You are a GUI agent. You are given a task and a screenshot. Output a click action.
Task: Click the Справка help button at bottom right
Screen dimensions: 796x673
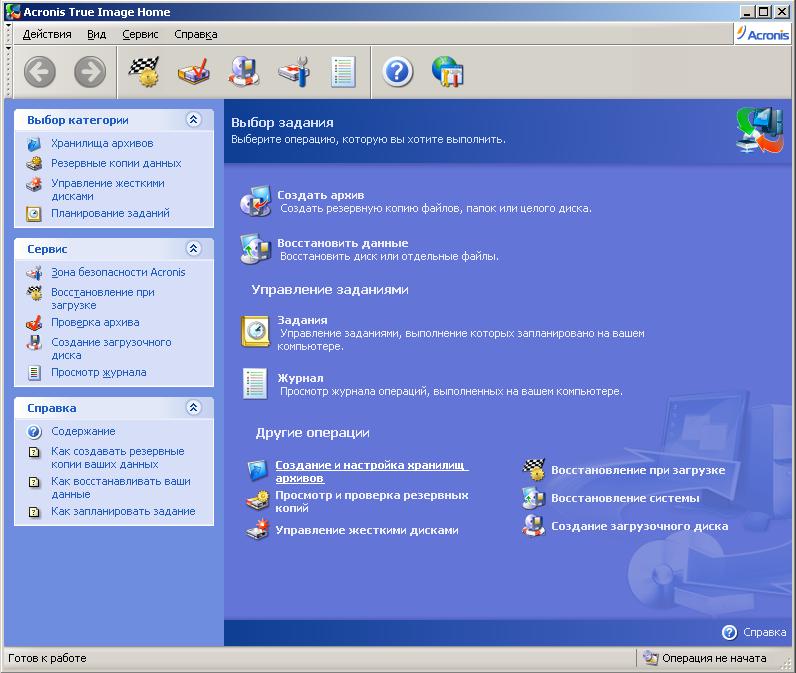(x=754, y=632)
